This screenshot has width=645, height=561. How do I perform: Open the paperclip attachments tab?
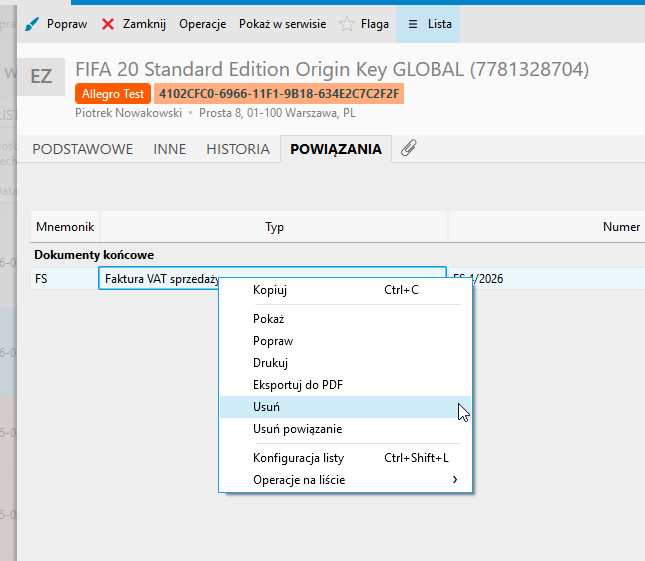pyautogui.click(x=408, y=148)
